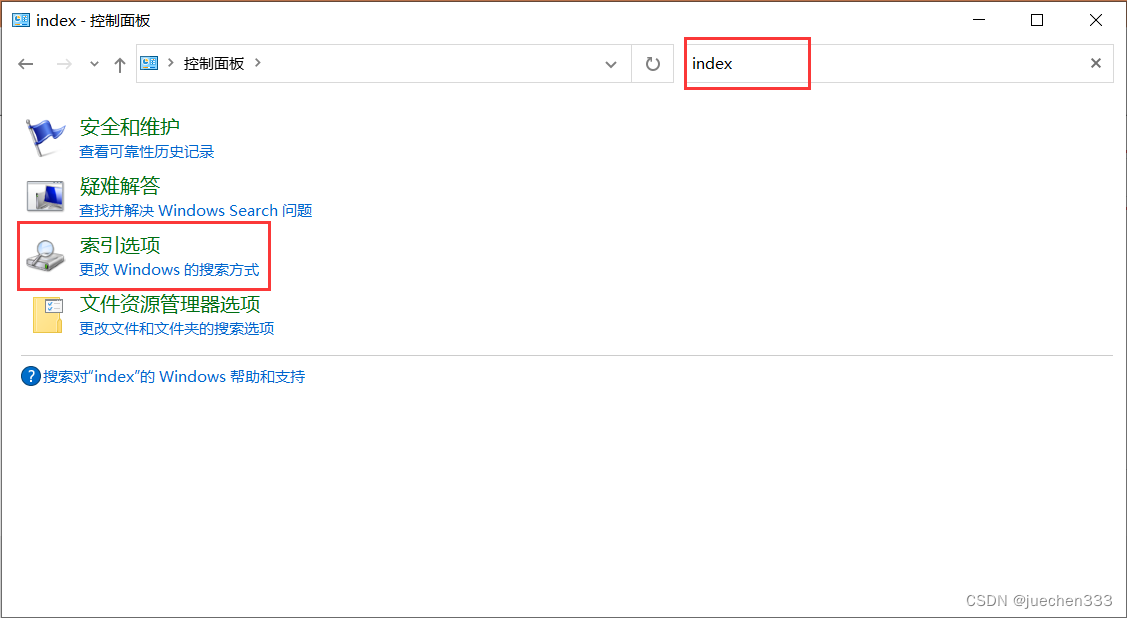Refresh the Control Panel results
The height and width of the screenshot is (618, 1127).
(x=653, y=64)
